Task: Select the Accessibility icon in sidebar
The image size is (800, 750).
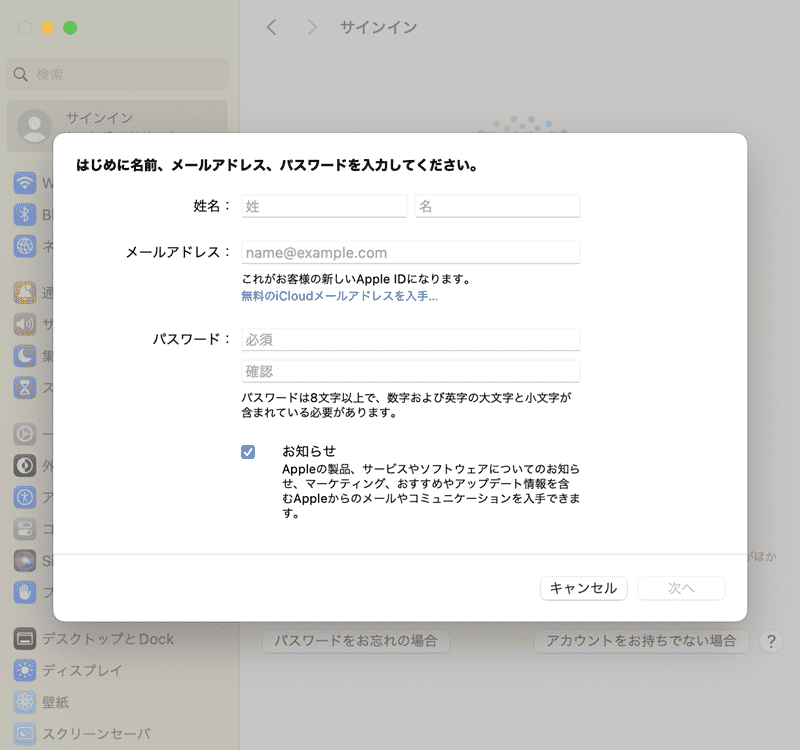Action: coord(24,497)
